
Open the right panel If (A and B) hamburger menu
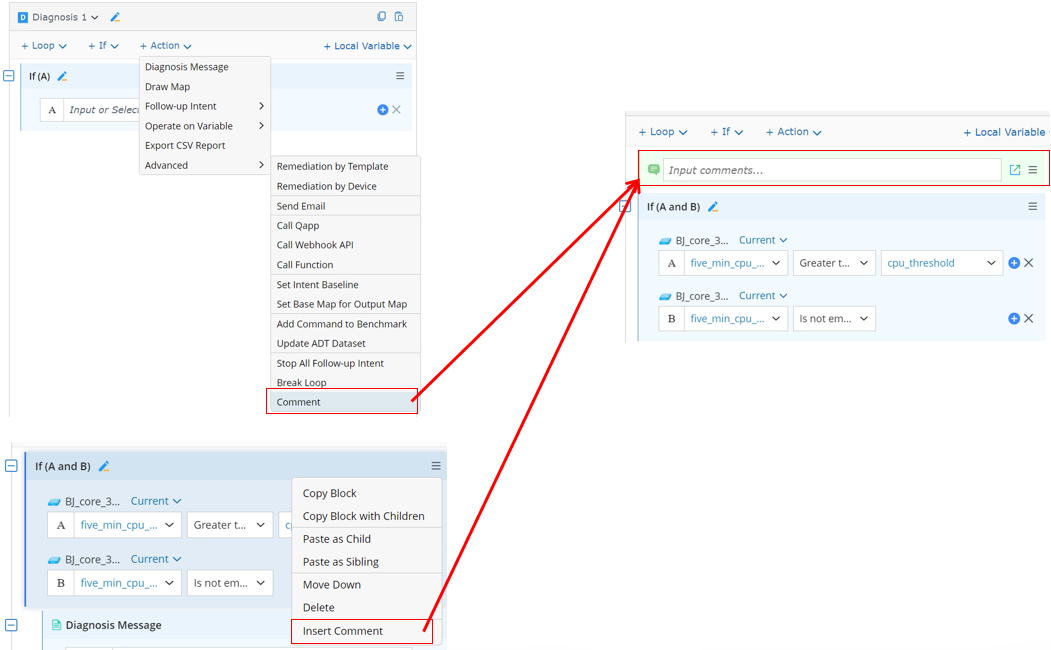pyautogui.click(x=1033, y=206)
